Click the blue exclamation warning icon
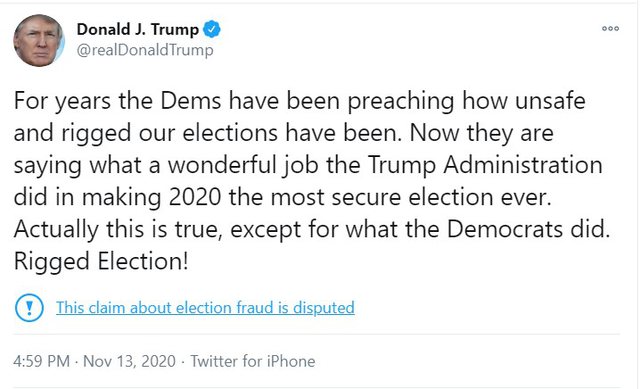 pyautogui.click(x=29, y=308)
